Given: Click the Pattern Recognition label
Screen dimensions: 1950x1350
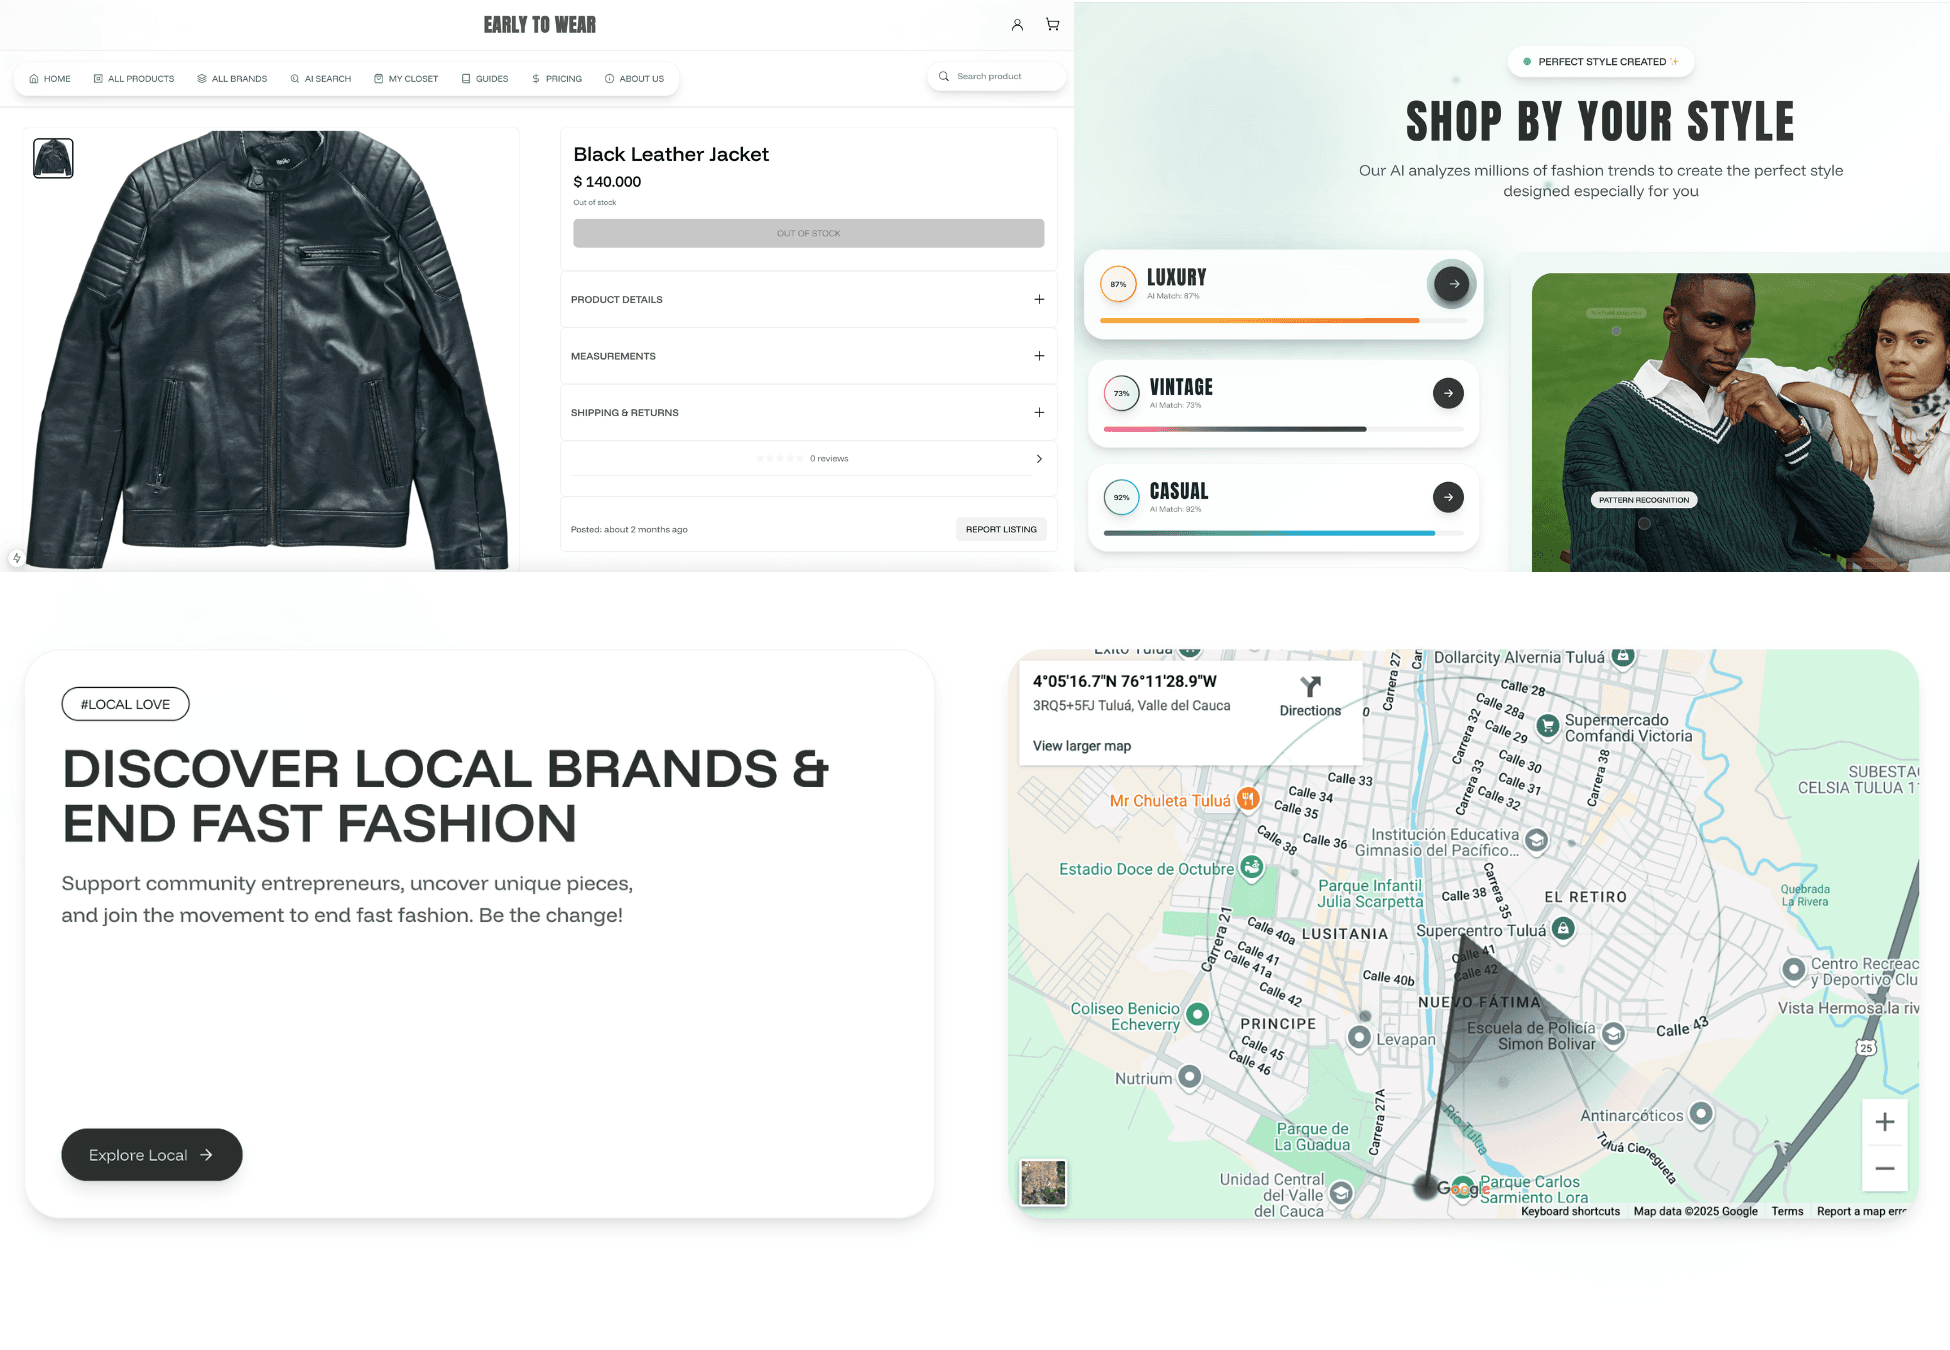Looking at the screenshot, I should 1644,500.
